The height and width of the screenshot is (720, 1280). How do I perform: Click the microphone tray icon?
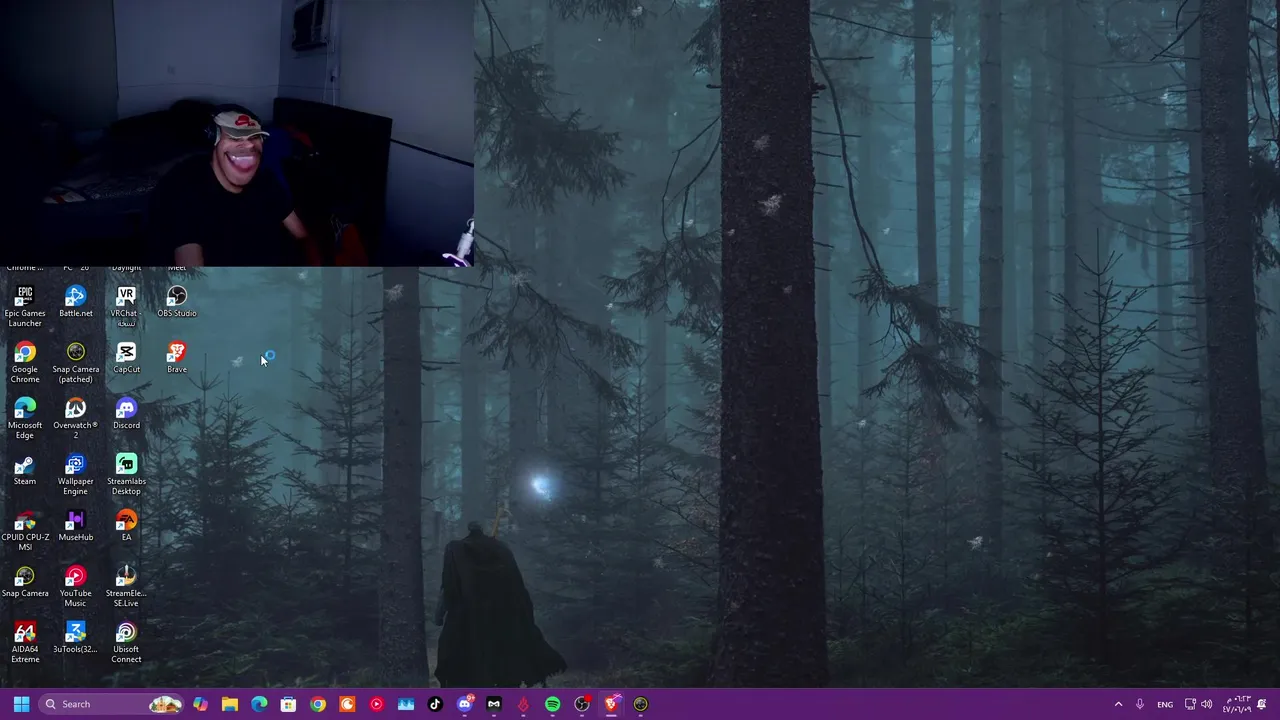click(x=1139, y=704)
